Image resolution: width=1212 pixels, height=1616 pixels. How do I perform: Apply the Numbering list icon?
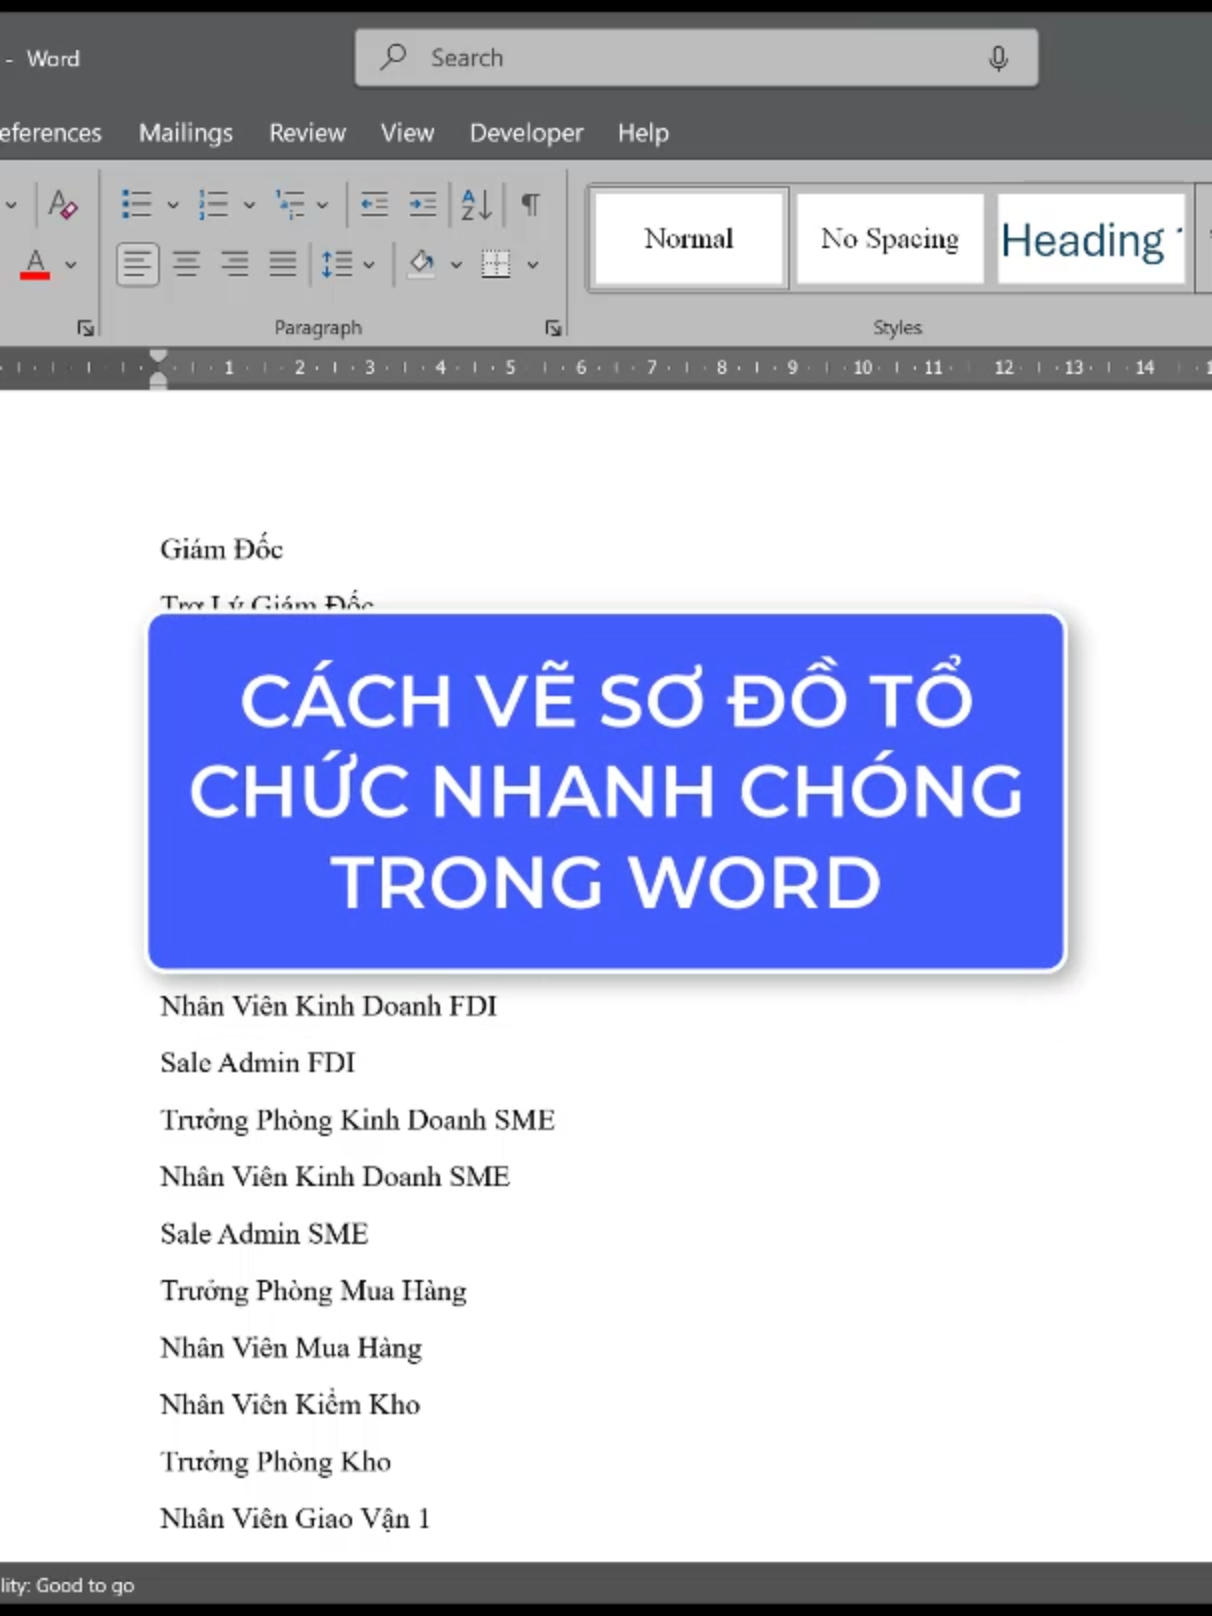(213, 205)
